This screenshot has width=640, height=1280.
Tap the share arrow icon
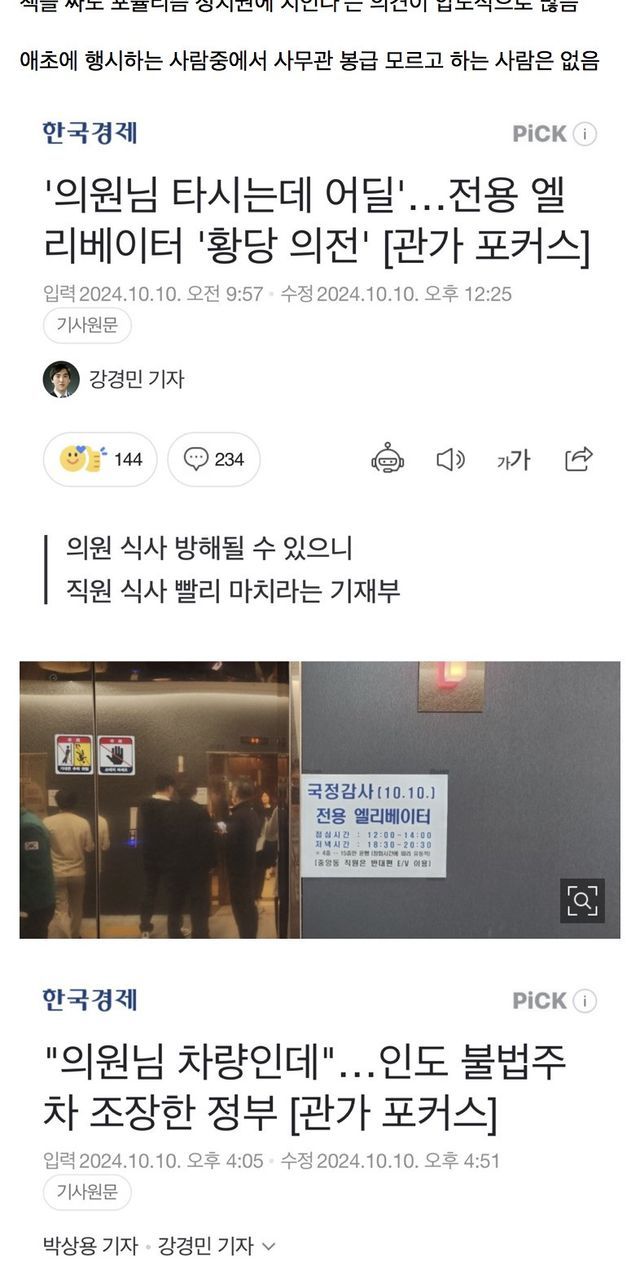[x=579, y=459]
